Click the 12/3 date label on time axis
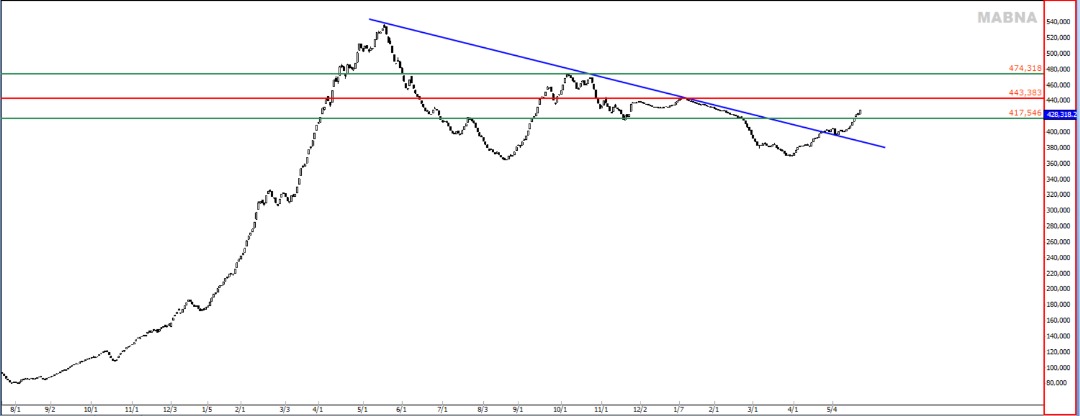1080x416 pixels. [169, 409]
